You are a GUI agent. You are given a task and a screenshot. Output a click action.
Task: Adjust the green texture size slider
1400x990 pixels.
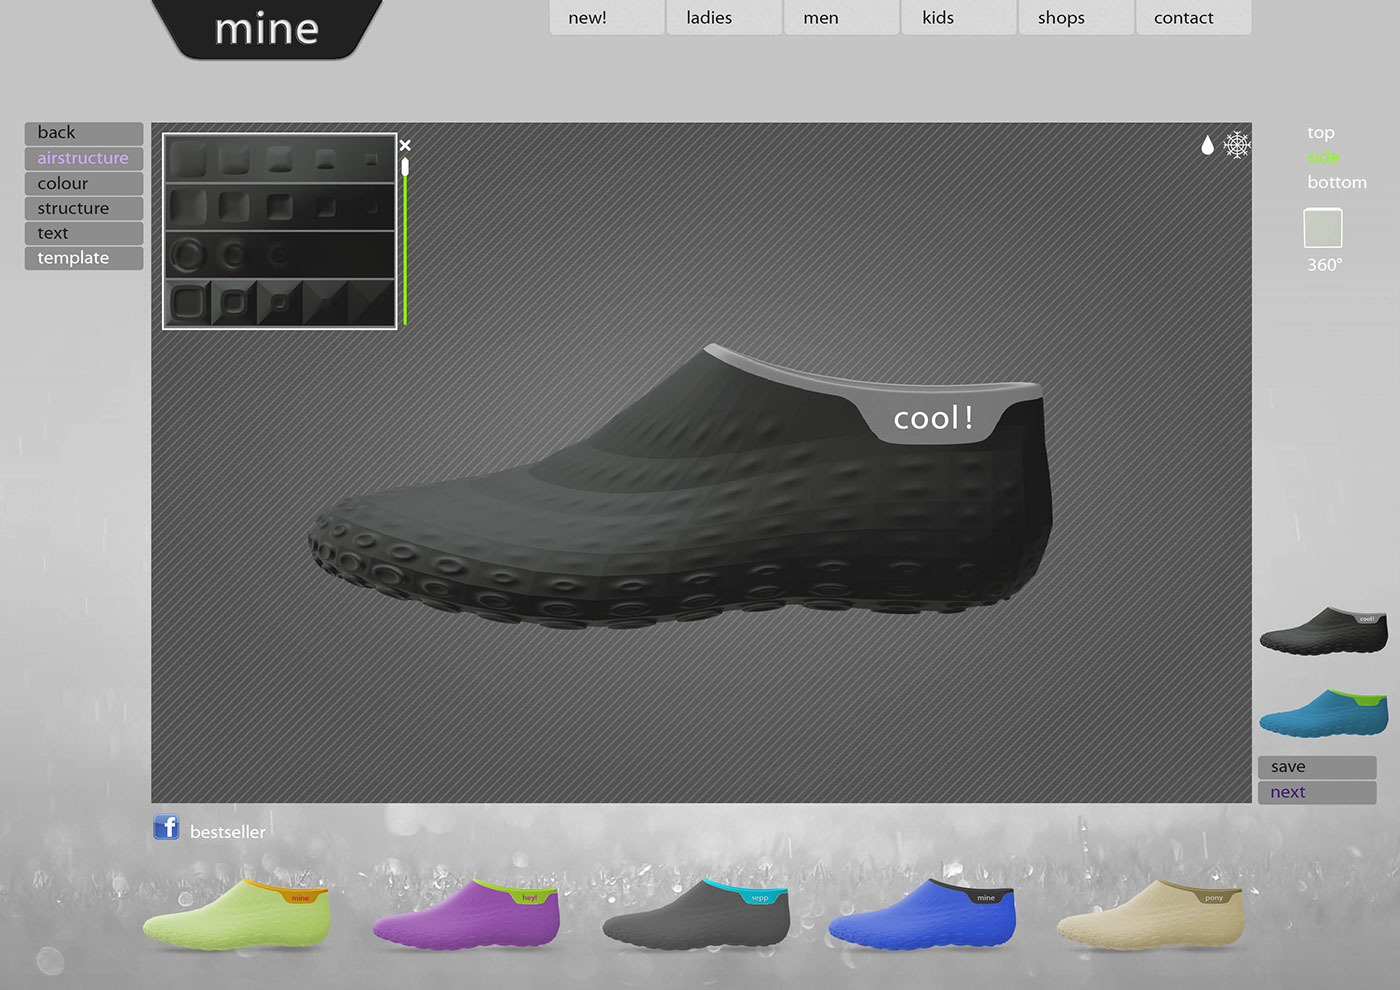(405, 167)
